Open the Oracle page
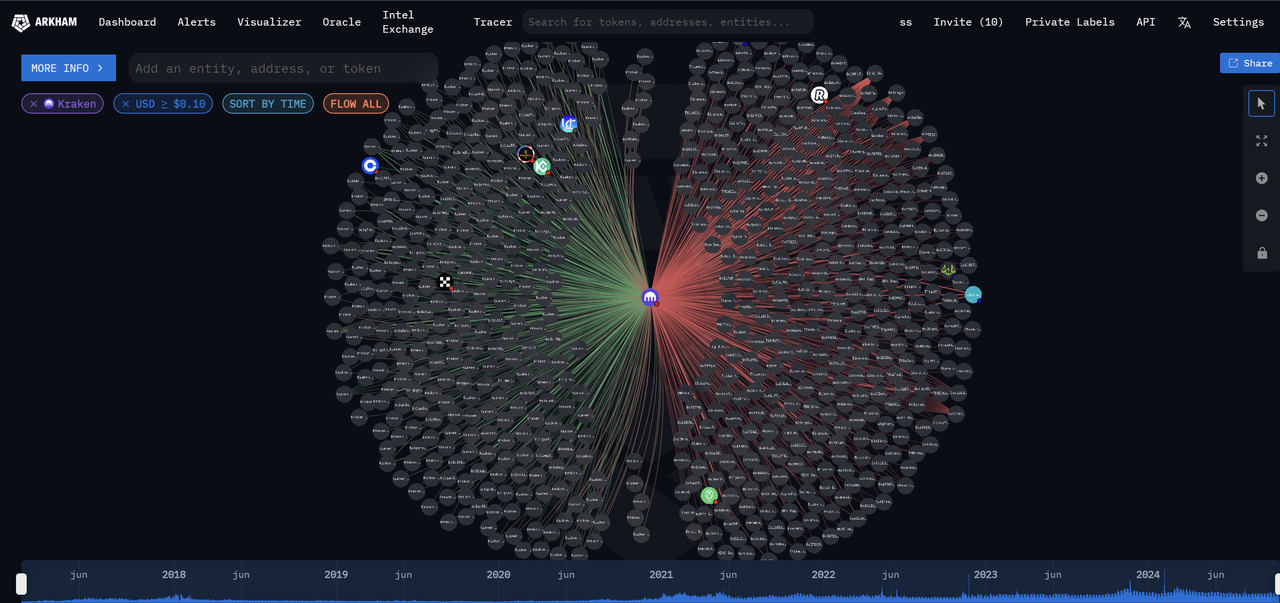The image size is (1280, 603). (342, 22)
